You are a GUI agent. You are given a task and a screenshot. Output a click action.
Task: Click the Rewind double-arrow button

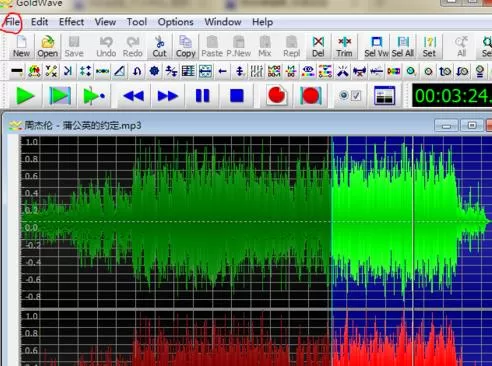(x=134, y=96)
